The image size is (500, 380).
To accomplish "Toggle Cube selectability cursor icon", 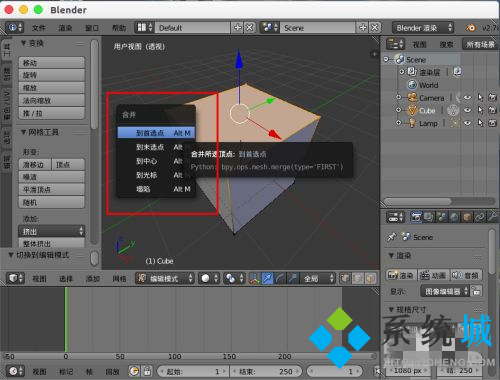I will 480,110.
